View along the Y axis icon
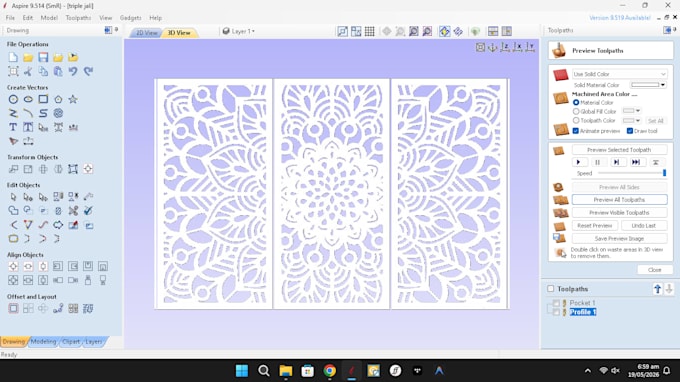The width and height of the screenshot is (680, 382). coord(530,47)
